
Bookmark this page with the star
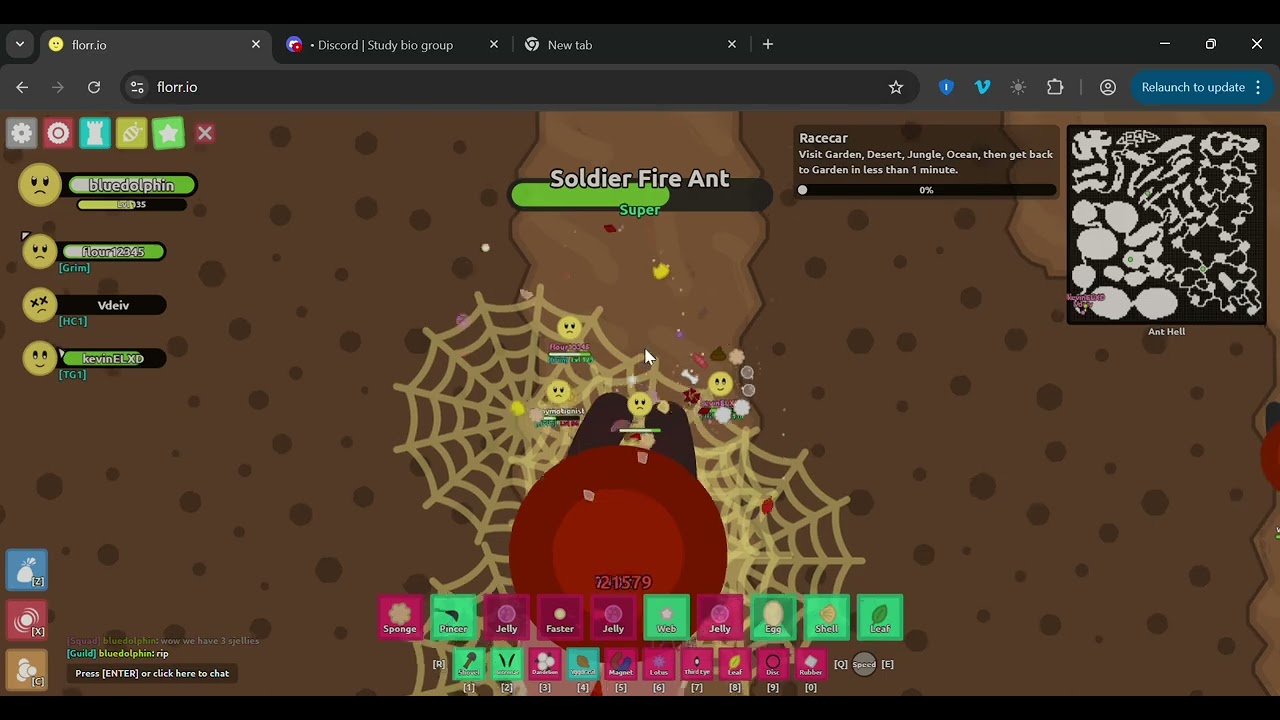click(x=896, y=87)
